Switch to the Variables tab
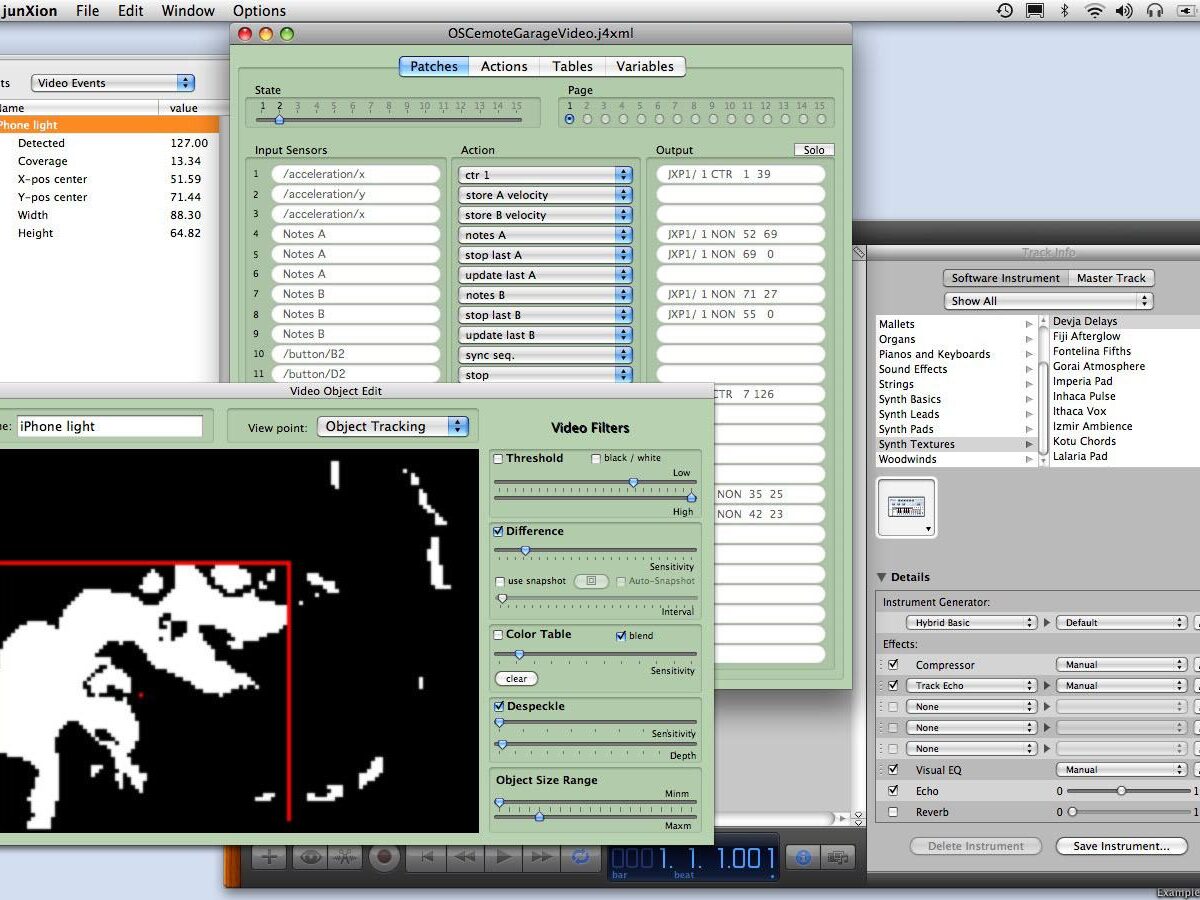 coord(644,66)
